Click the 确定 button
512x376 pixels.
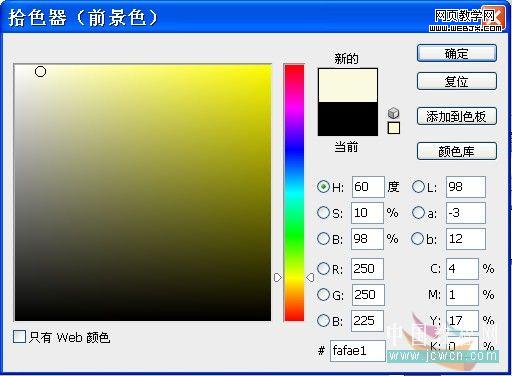[x=457, y=53]
